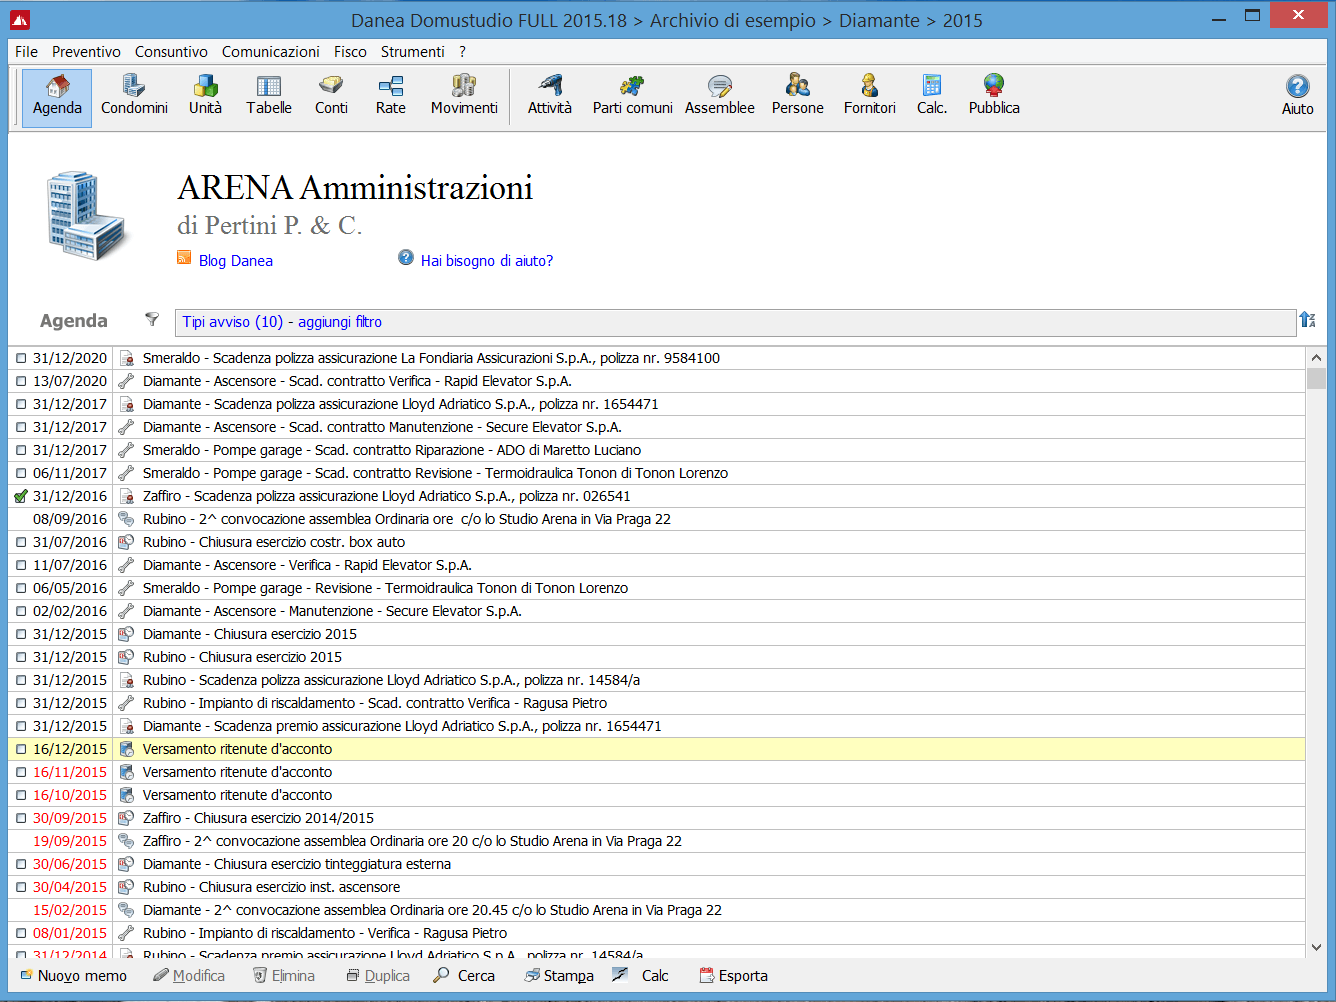
Task: Click Hai bisogno di aiuto? link
Action: [x=487, y=261]
